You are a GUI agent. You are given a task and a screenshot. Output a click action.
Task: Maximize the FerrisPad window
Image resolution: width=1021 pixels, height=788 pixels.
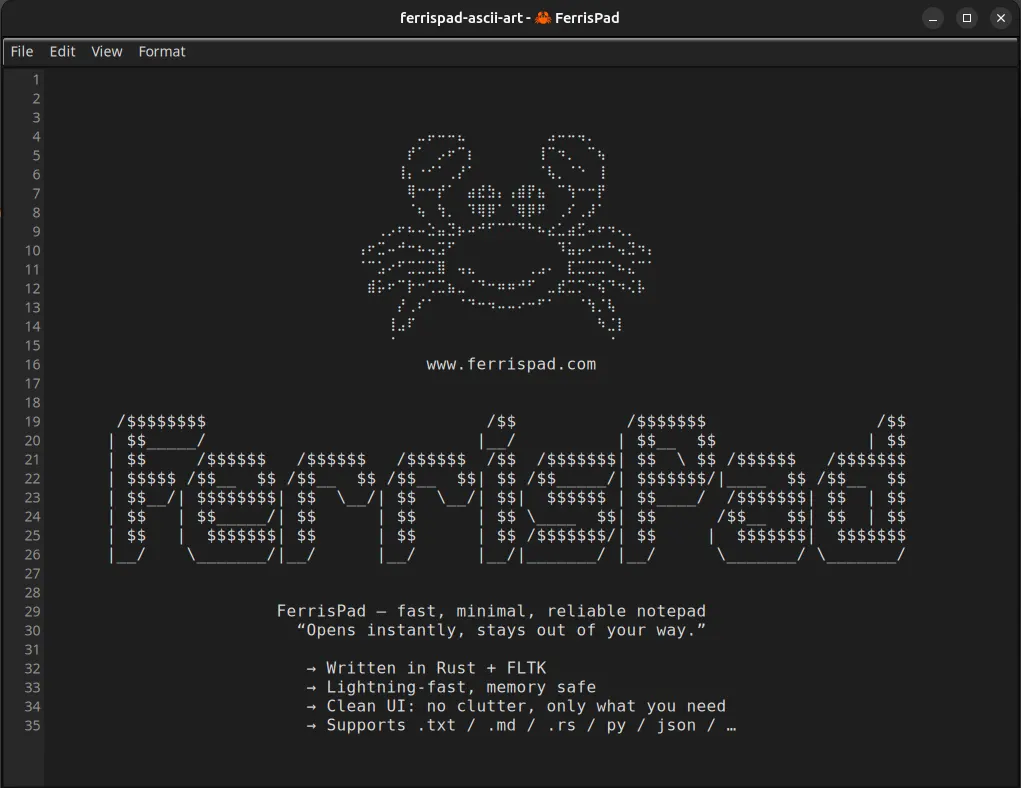point(967,18)
